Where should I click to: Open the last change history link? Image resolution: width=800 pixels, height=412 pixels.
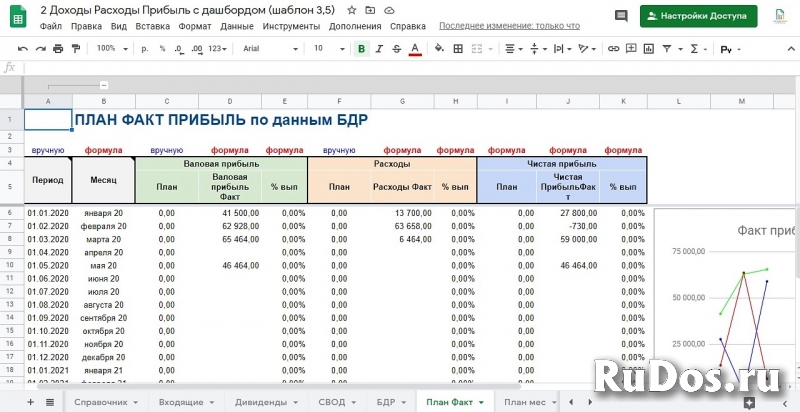click(x=509, y=26)
